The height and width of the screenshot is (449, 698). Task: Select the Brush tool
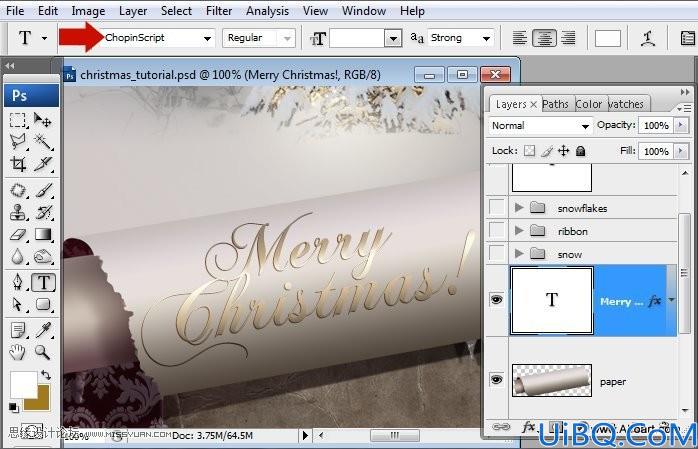(43, 190)
